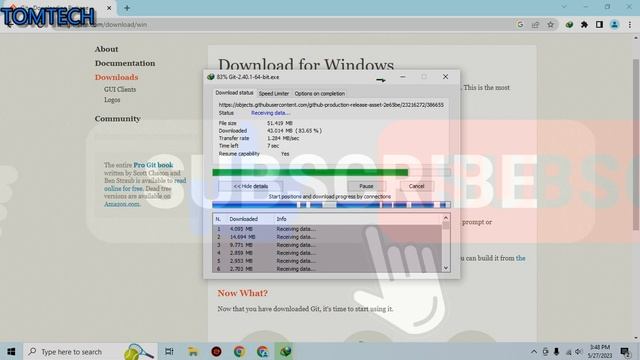This screenshot has width=640, height=360.
Task: Open the IDM extension icon in Chrome toolbar
Action: (569, 24)
